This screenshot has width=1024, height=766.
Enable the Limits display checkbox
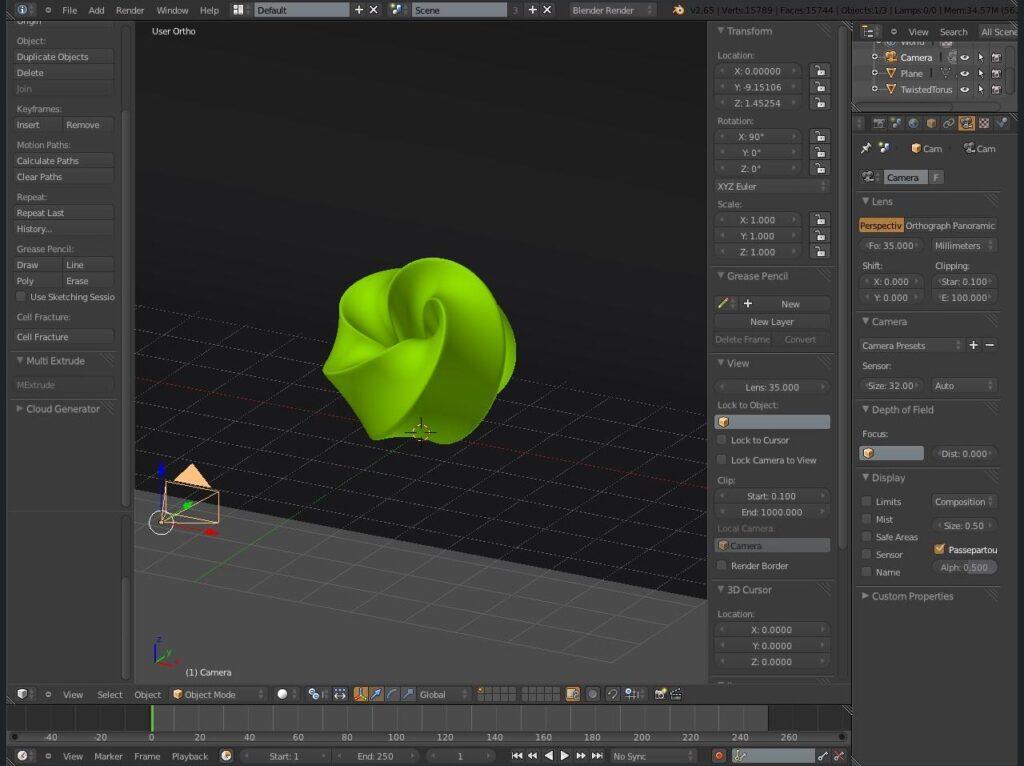(867, 502)
